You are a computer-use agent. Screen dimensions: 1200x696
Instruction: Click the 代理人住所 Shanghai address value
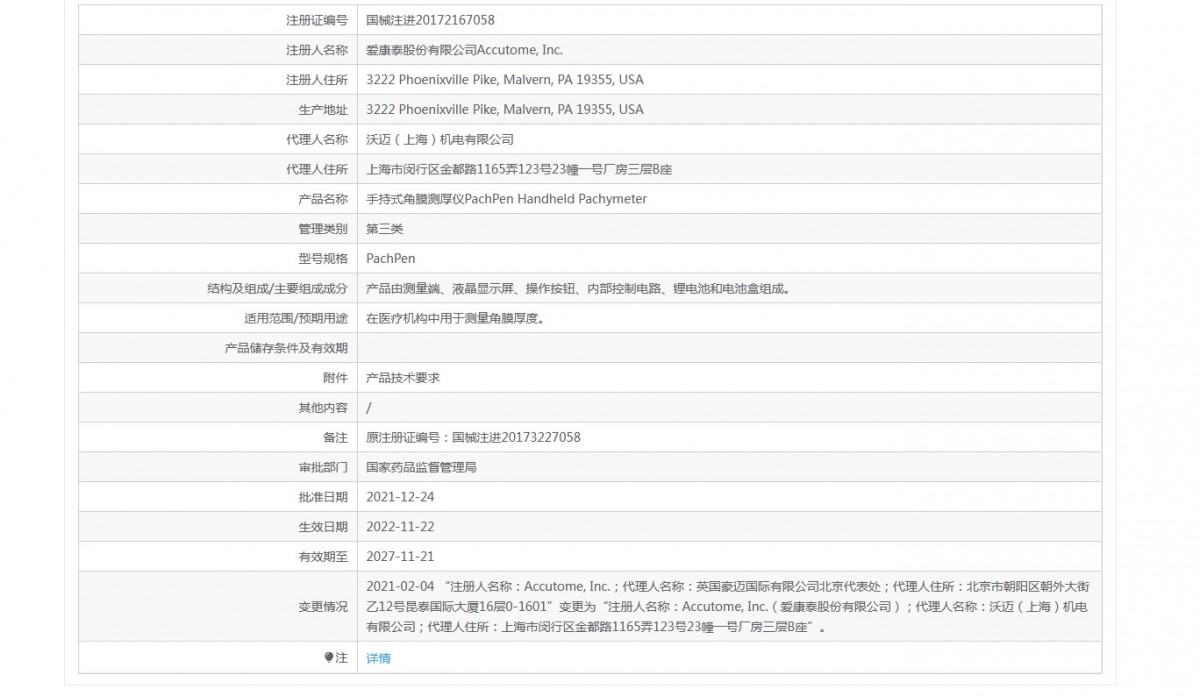click(x=519, y=170)
